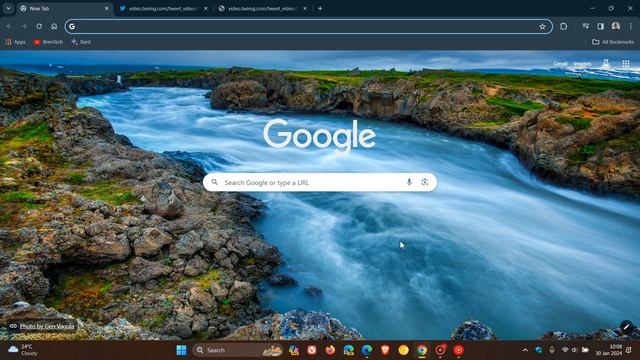Open the Chrome three-dot menu
This screenshot has width=640, height=360.
point(631,27)
